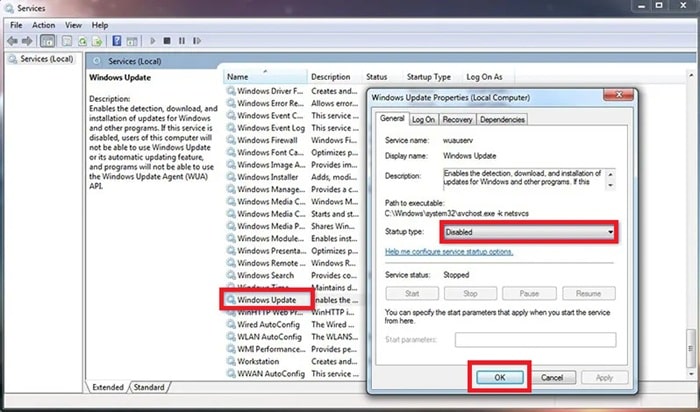Open Help via the blue question-mark icon
700x412 pixels.
tap(117, 41)
